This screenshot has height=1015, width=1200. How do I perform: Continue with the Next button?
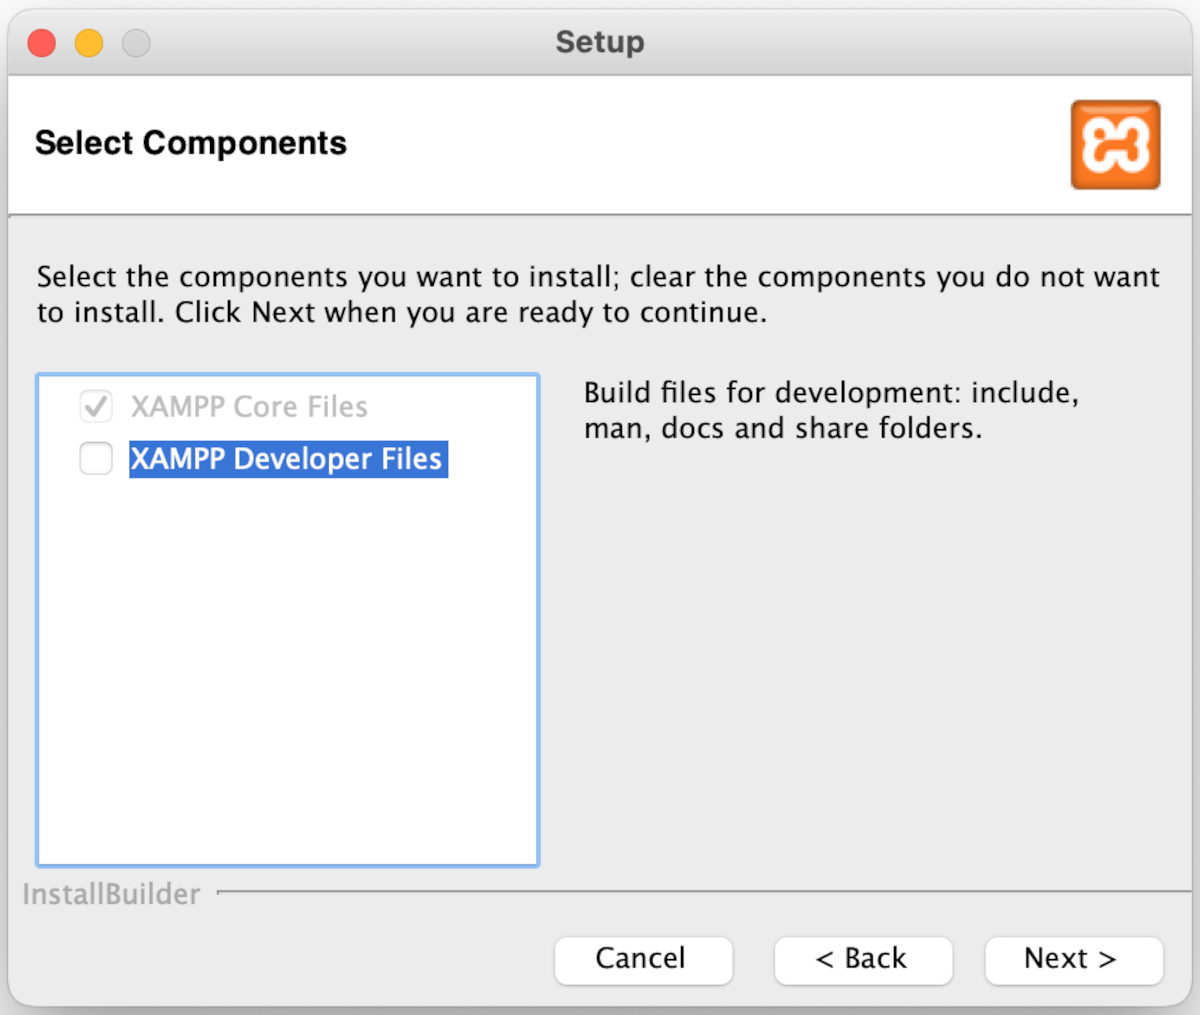(x=1073, y=959)
